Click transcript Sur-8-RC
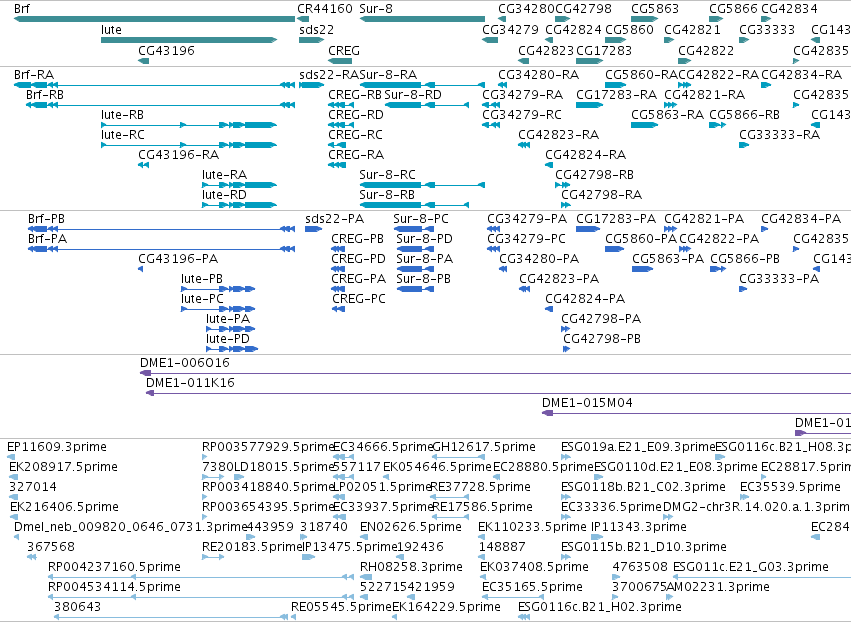851x622 pixels. tap(422, 185)
